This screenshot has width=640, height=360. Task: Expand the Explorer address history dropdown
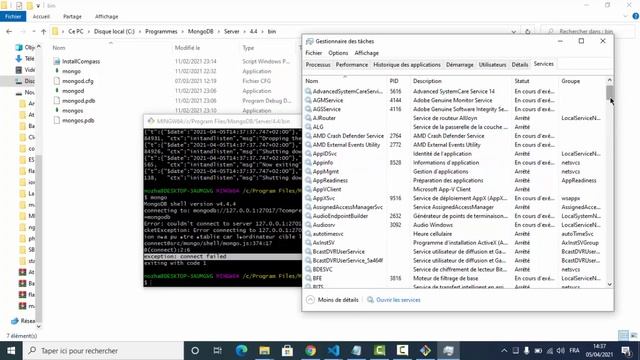tap(514, 31)
